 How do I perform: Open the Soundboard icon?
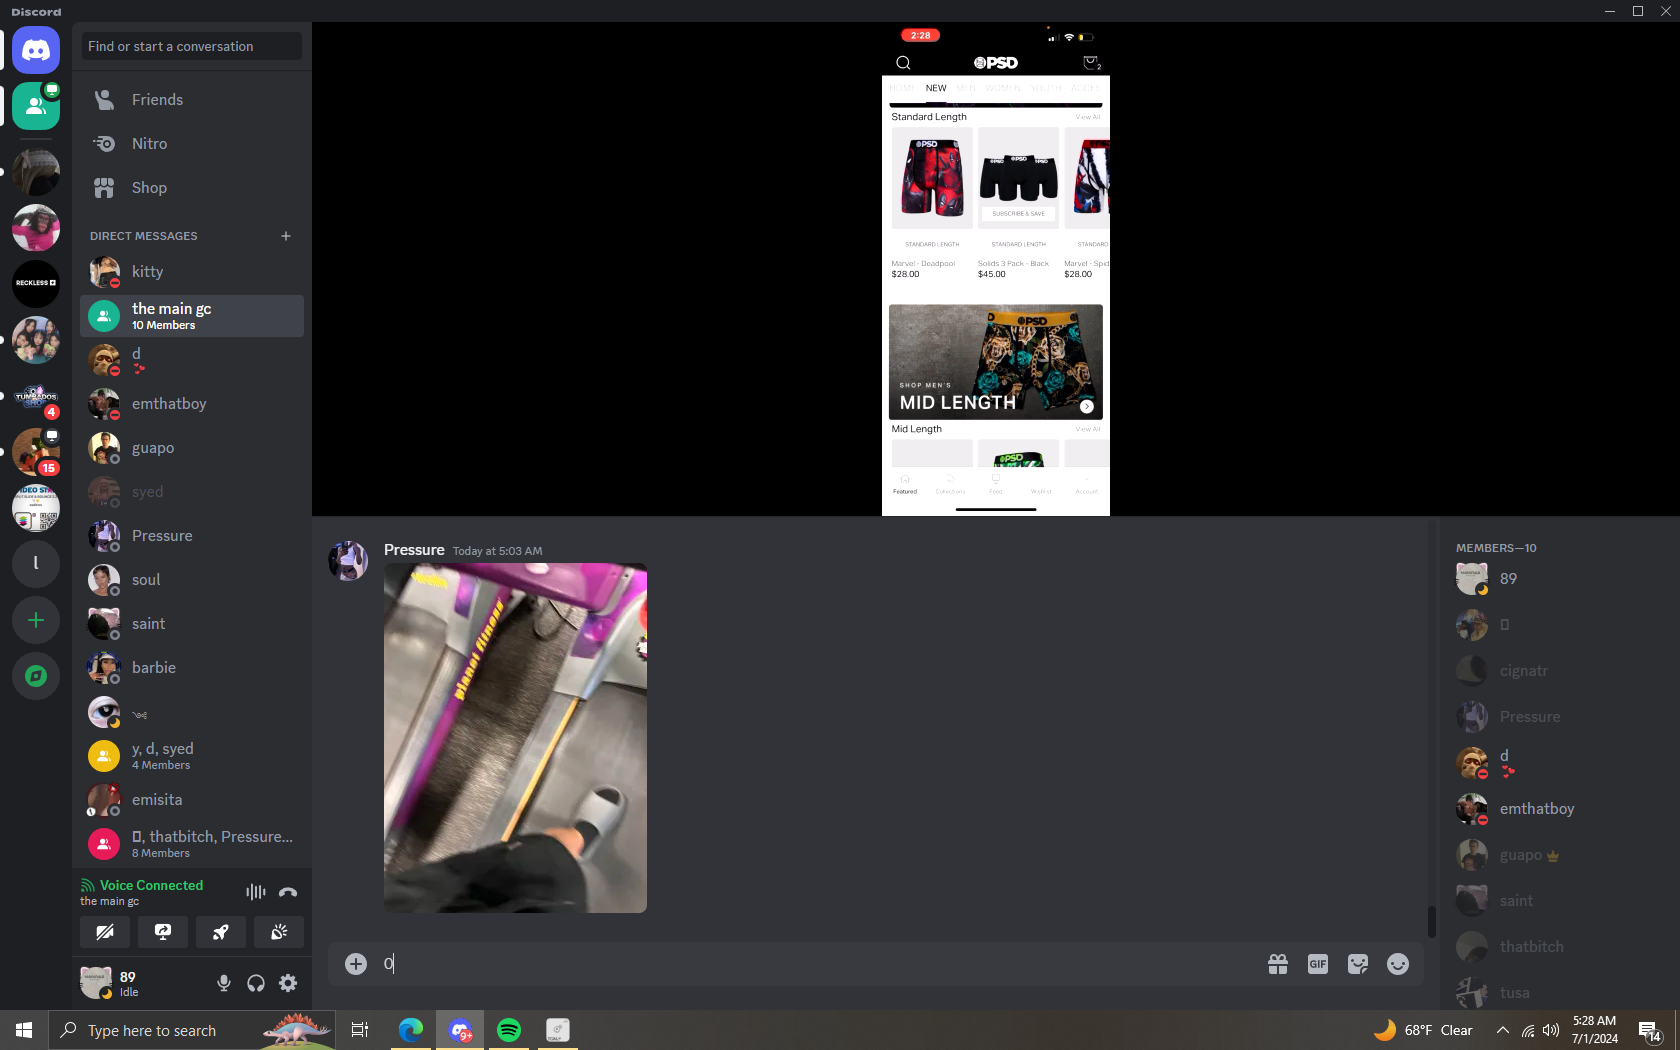tap(279, 932)
